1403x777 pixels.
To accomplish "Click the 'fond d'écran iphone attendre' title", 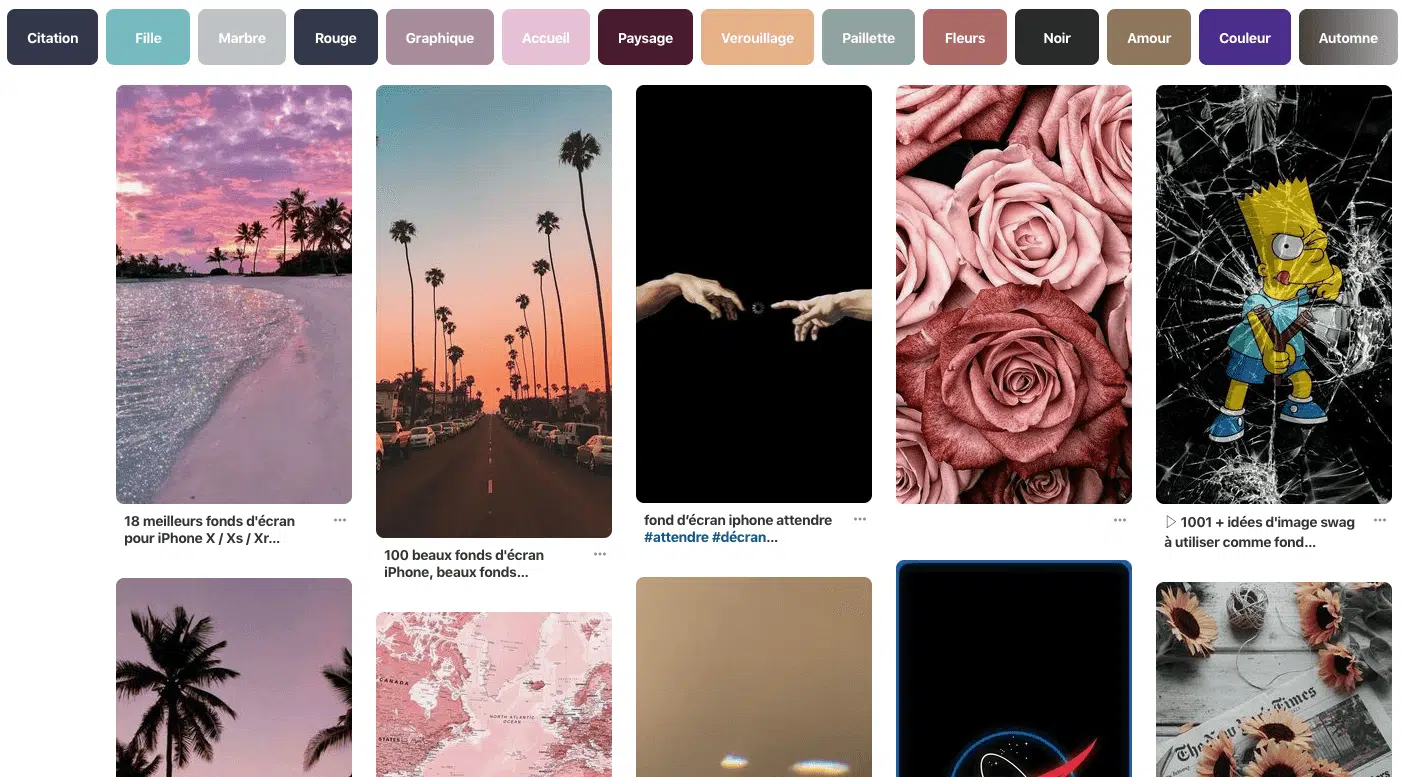I will [738, 520].
